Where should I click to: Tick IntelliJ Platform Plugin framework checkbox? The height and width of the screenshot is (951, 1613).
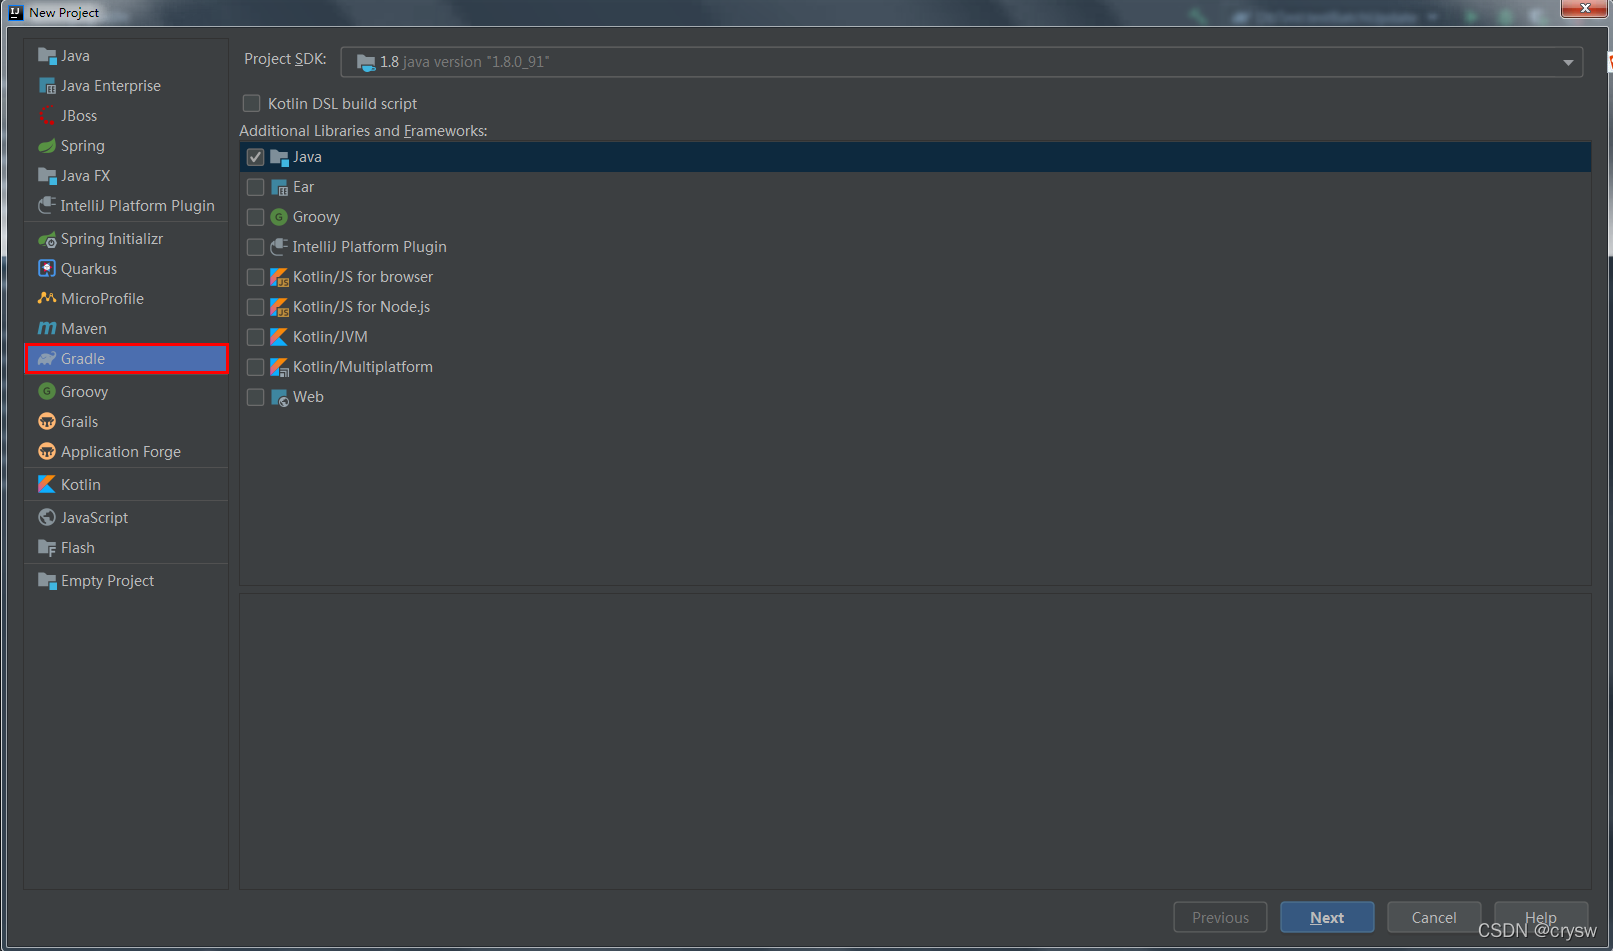[256, 247]
